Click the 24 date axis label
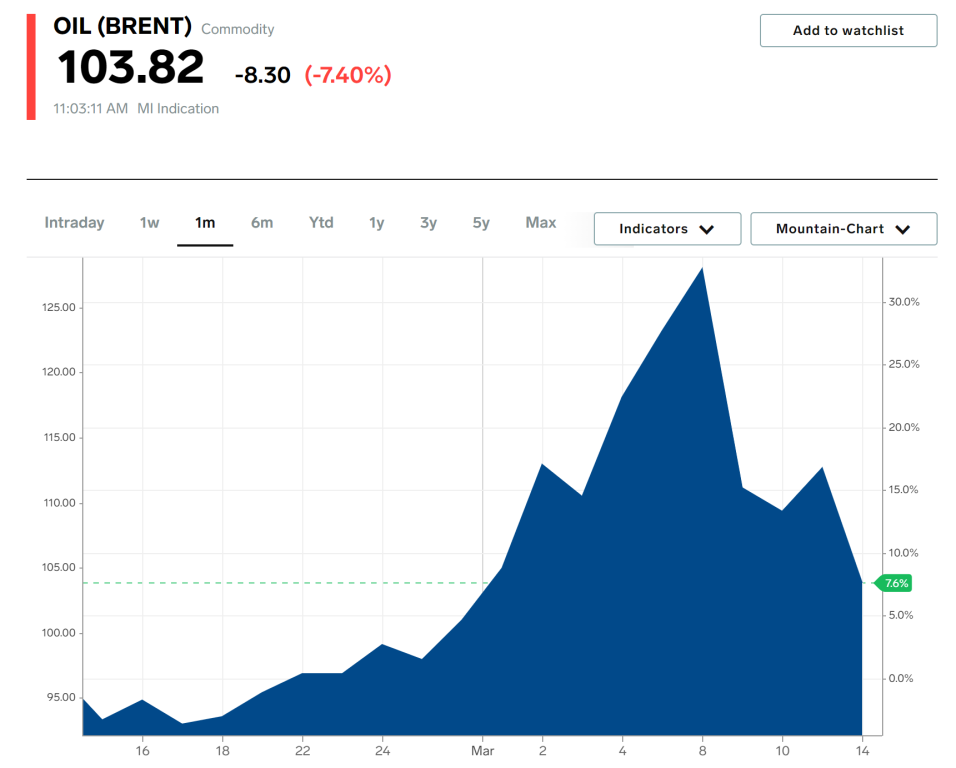956x768 pixels. (x=382, y=751)
